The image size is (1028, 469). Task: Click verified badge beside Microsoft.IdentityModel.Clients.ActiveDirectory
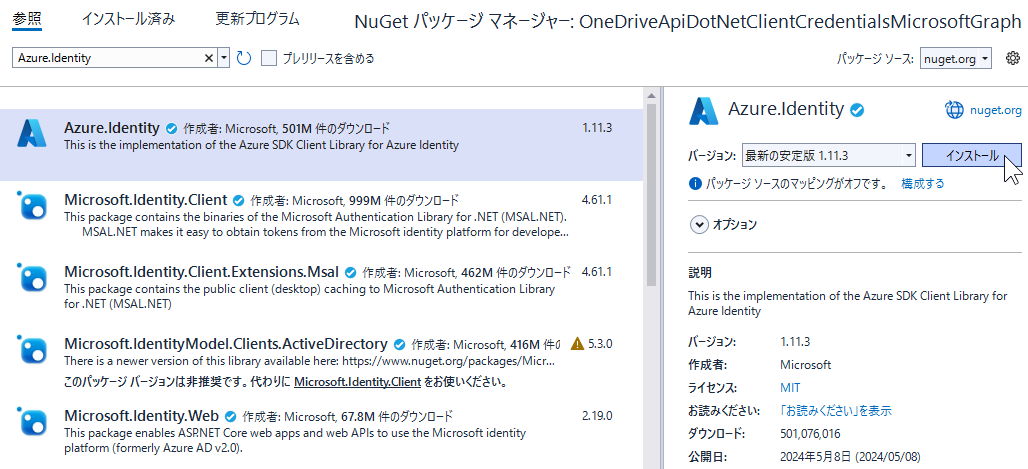[x=399, y=344]
